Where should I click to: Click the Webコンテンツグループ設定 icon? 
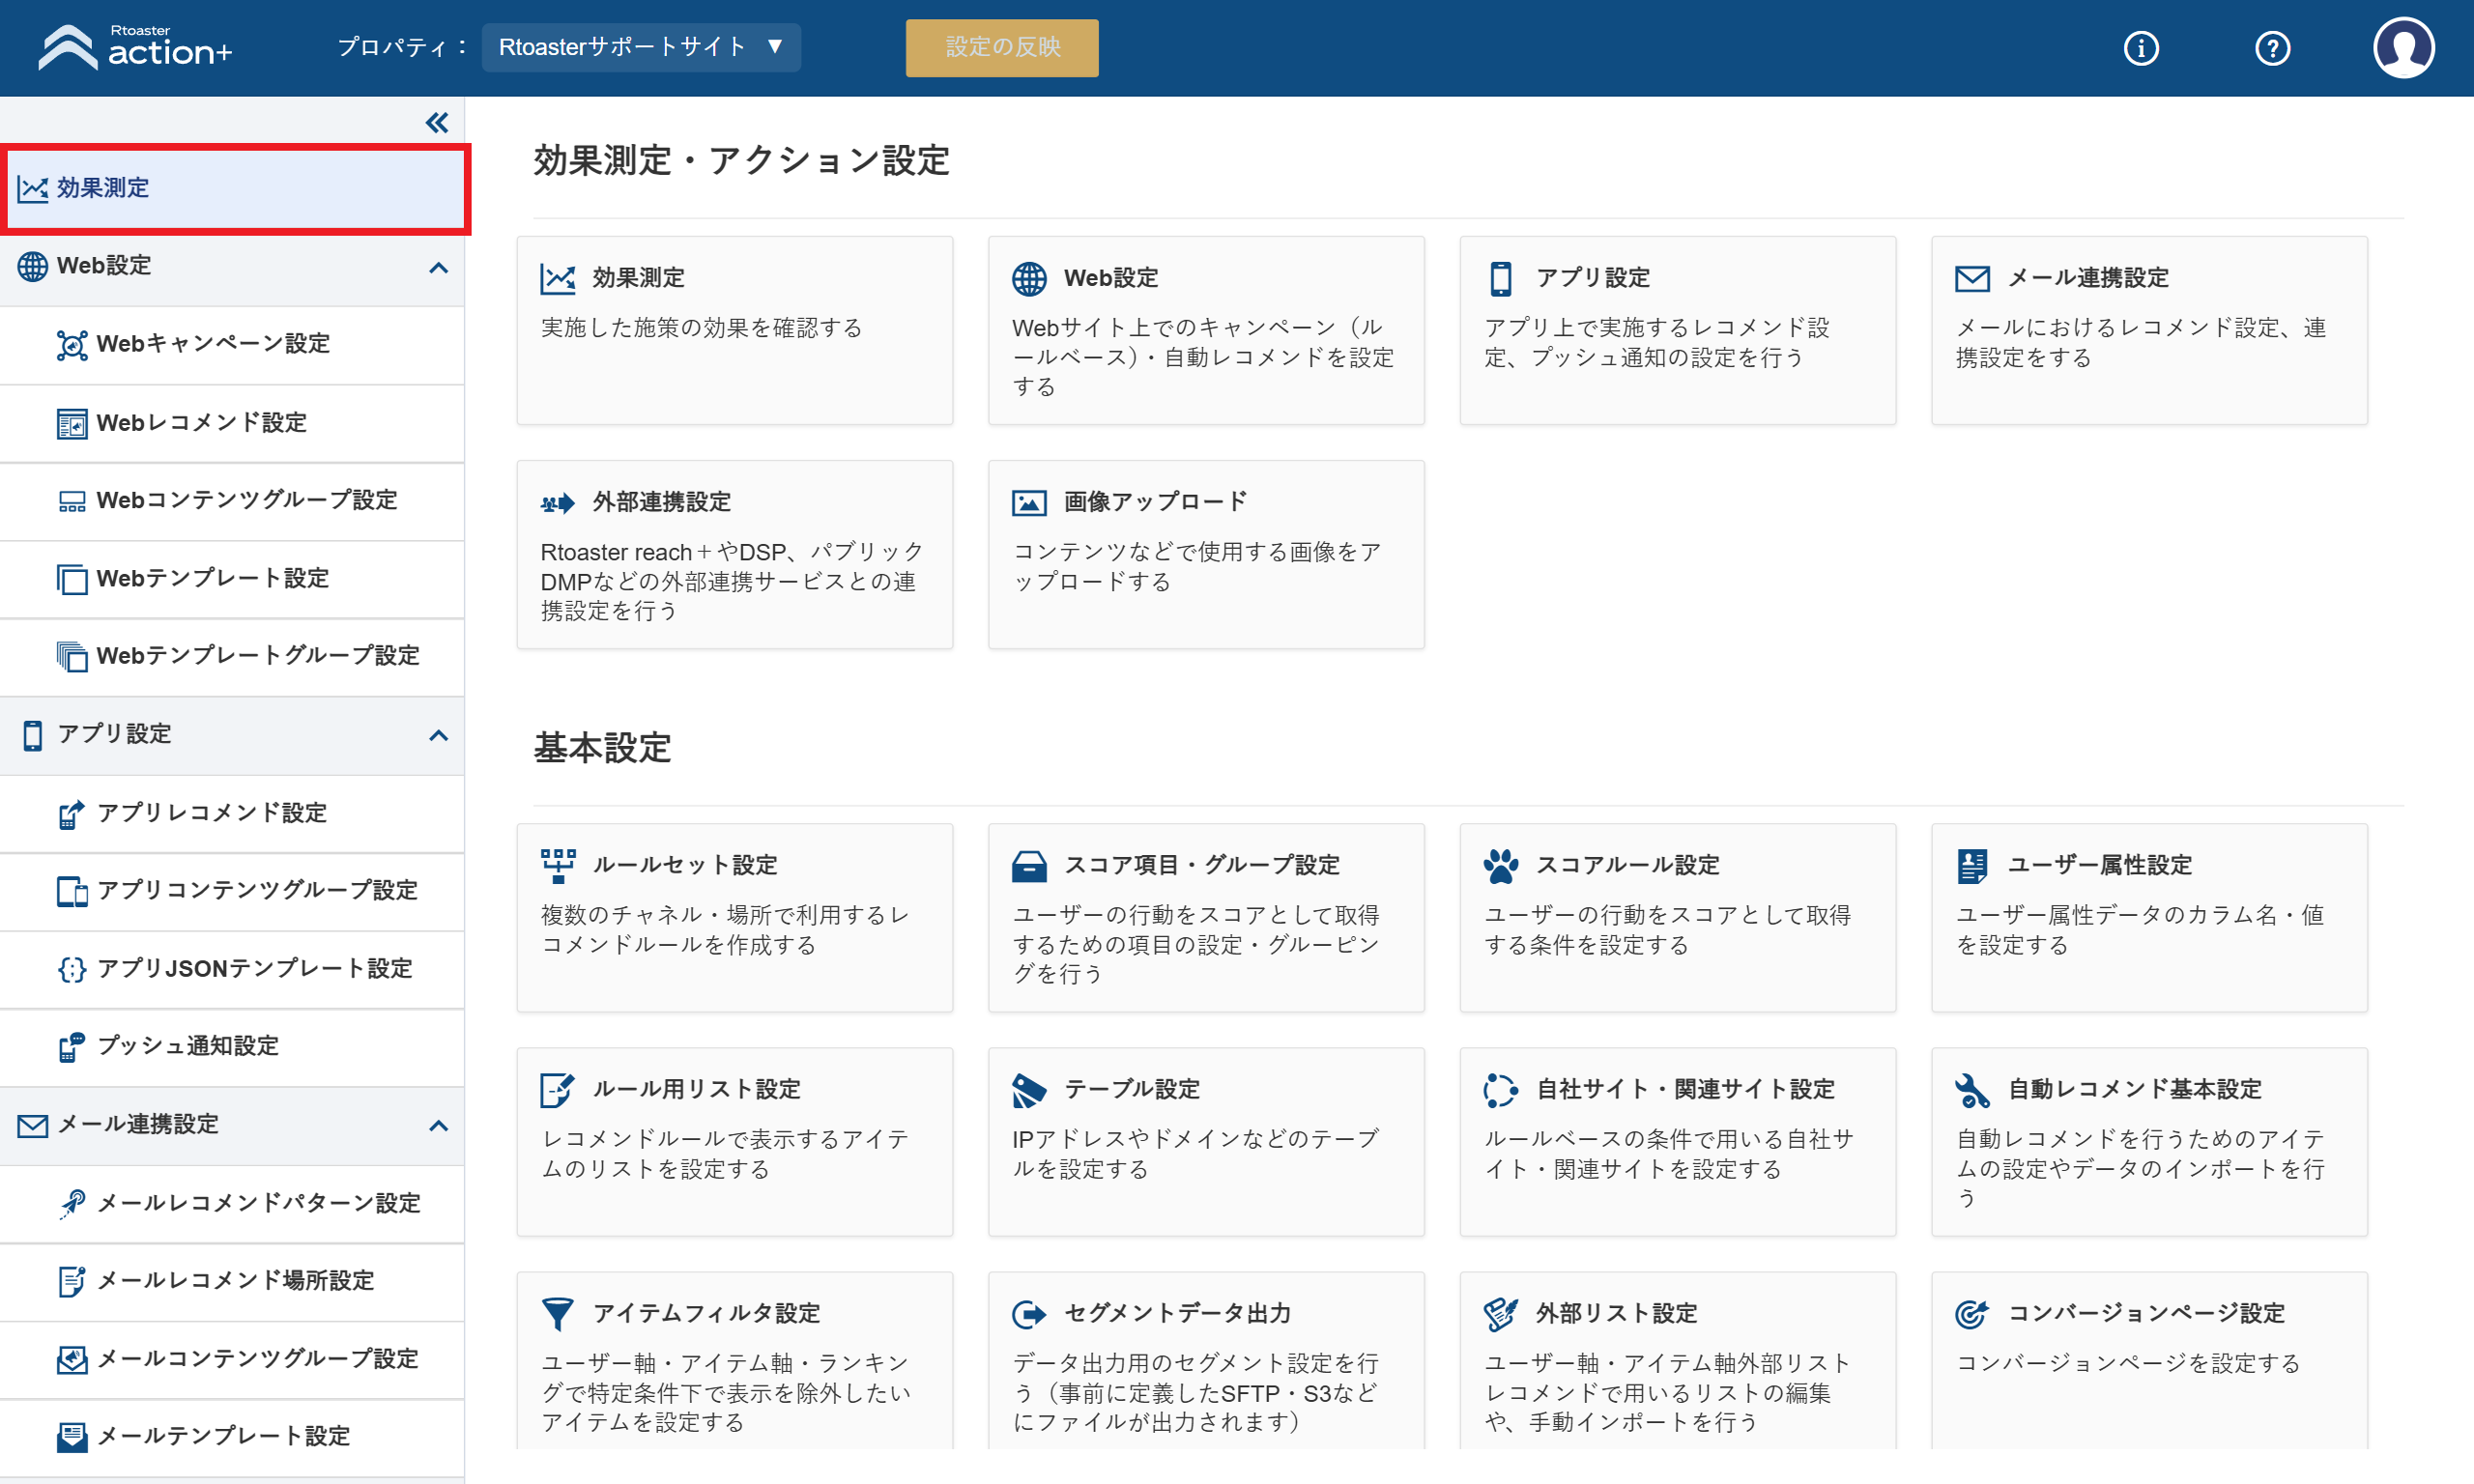click(x=72, y=501)
